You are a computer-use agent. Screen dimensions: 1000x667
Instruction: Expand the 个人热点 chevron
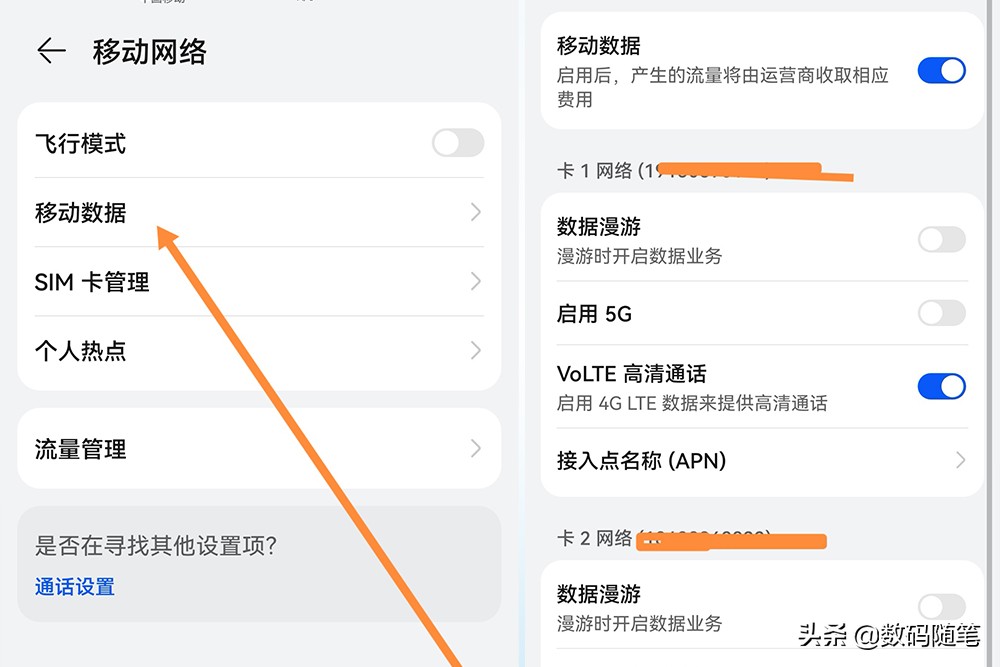coord(476,351)
